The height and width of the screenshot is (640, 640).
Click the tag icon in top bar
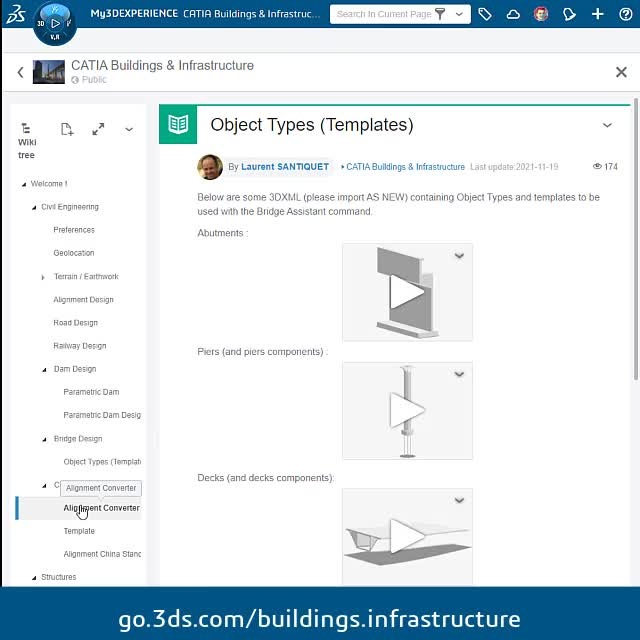pyautogui.click(x=485, y=14)
